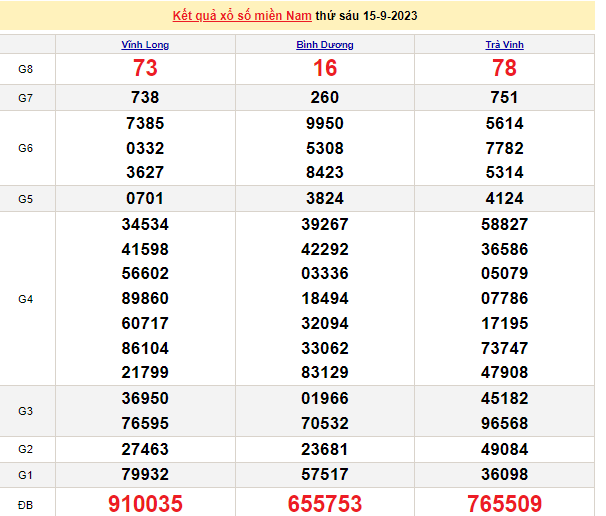The image size is (606, 516).
Task: Select G5 number 0701 under Vĩnh Long
Action: (145, 198)
